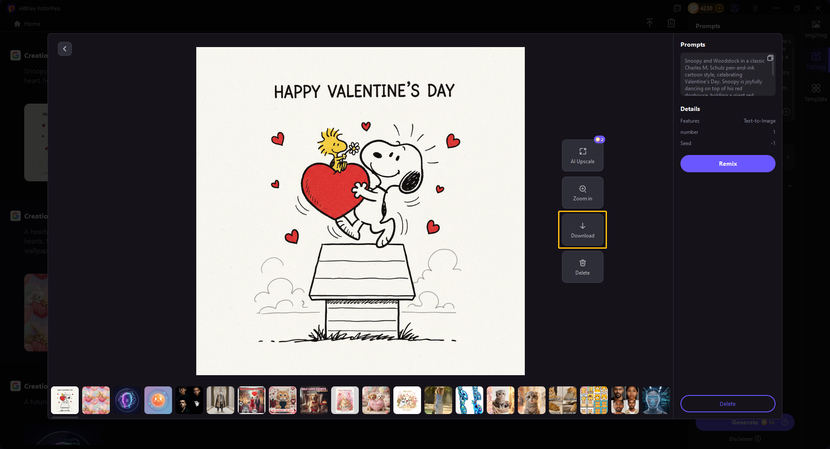Screen dimensions: 830x449
Task: Copy the prompt text with copy icon
Action: [770, 58]
